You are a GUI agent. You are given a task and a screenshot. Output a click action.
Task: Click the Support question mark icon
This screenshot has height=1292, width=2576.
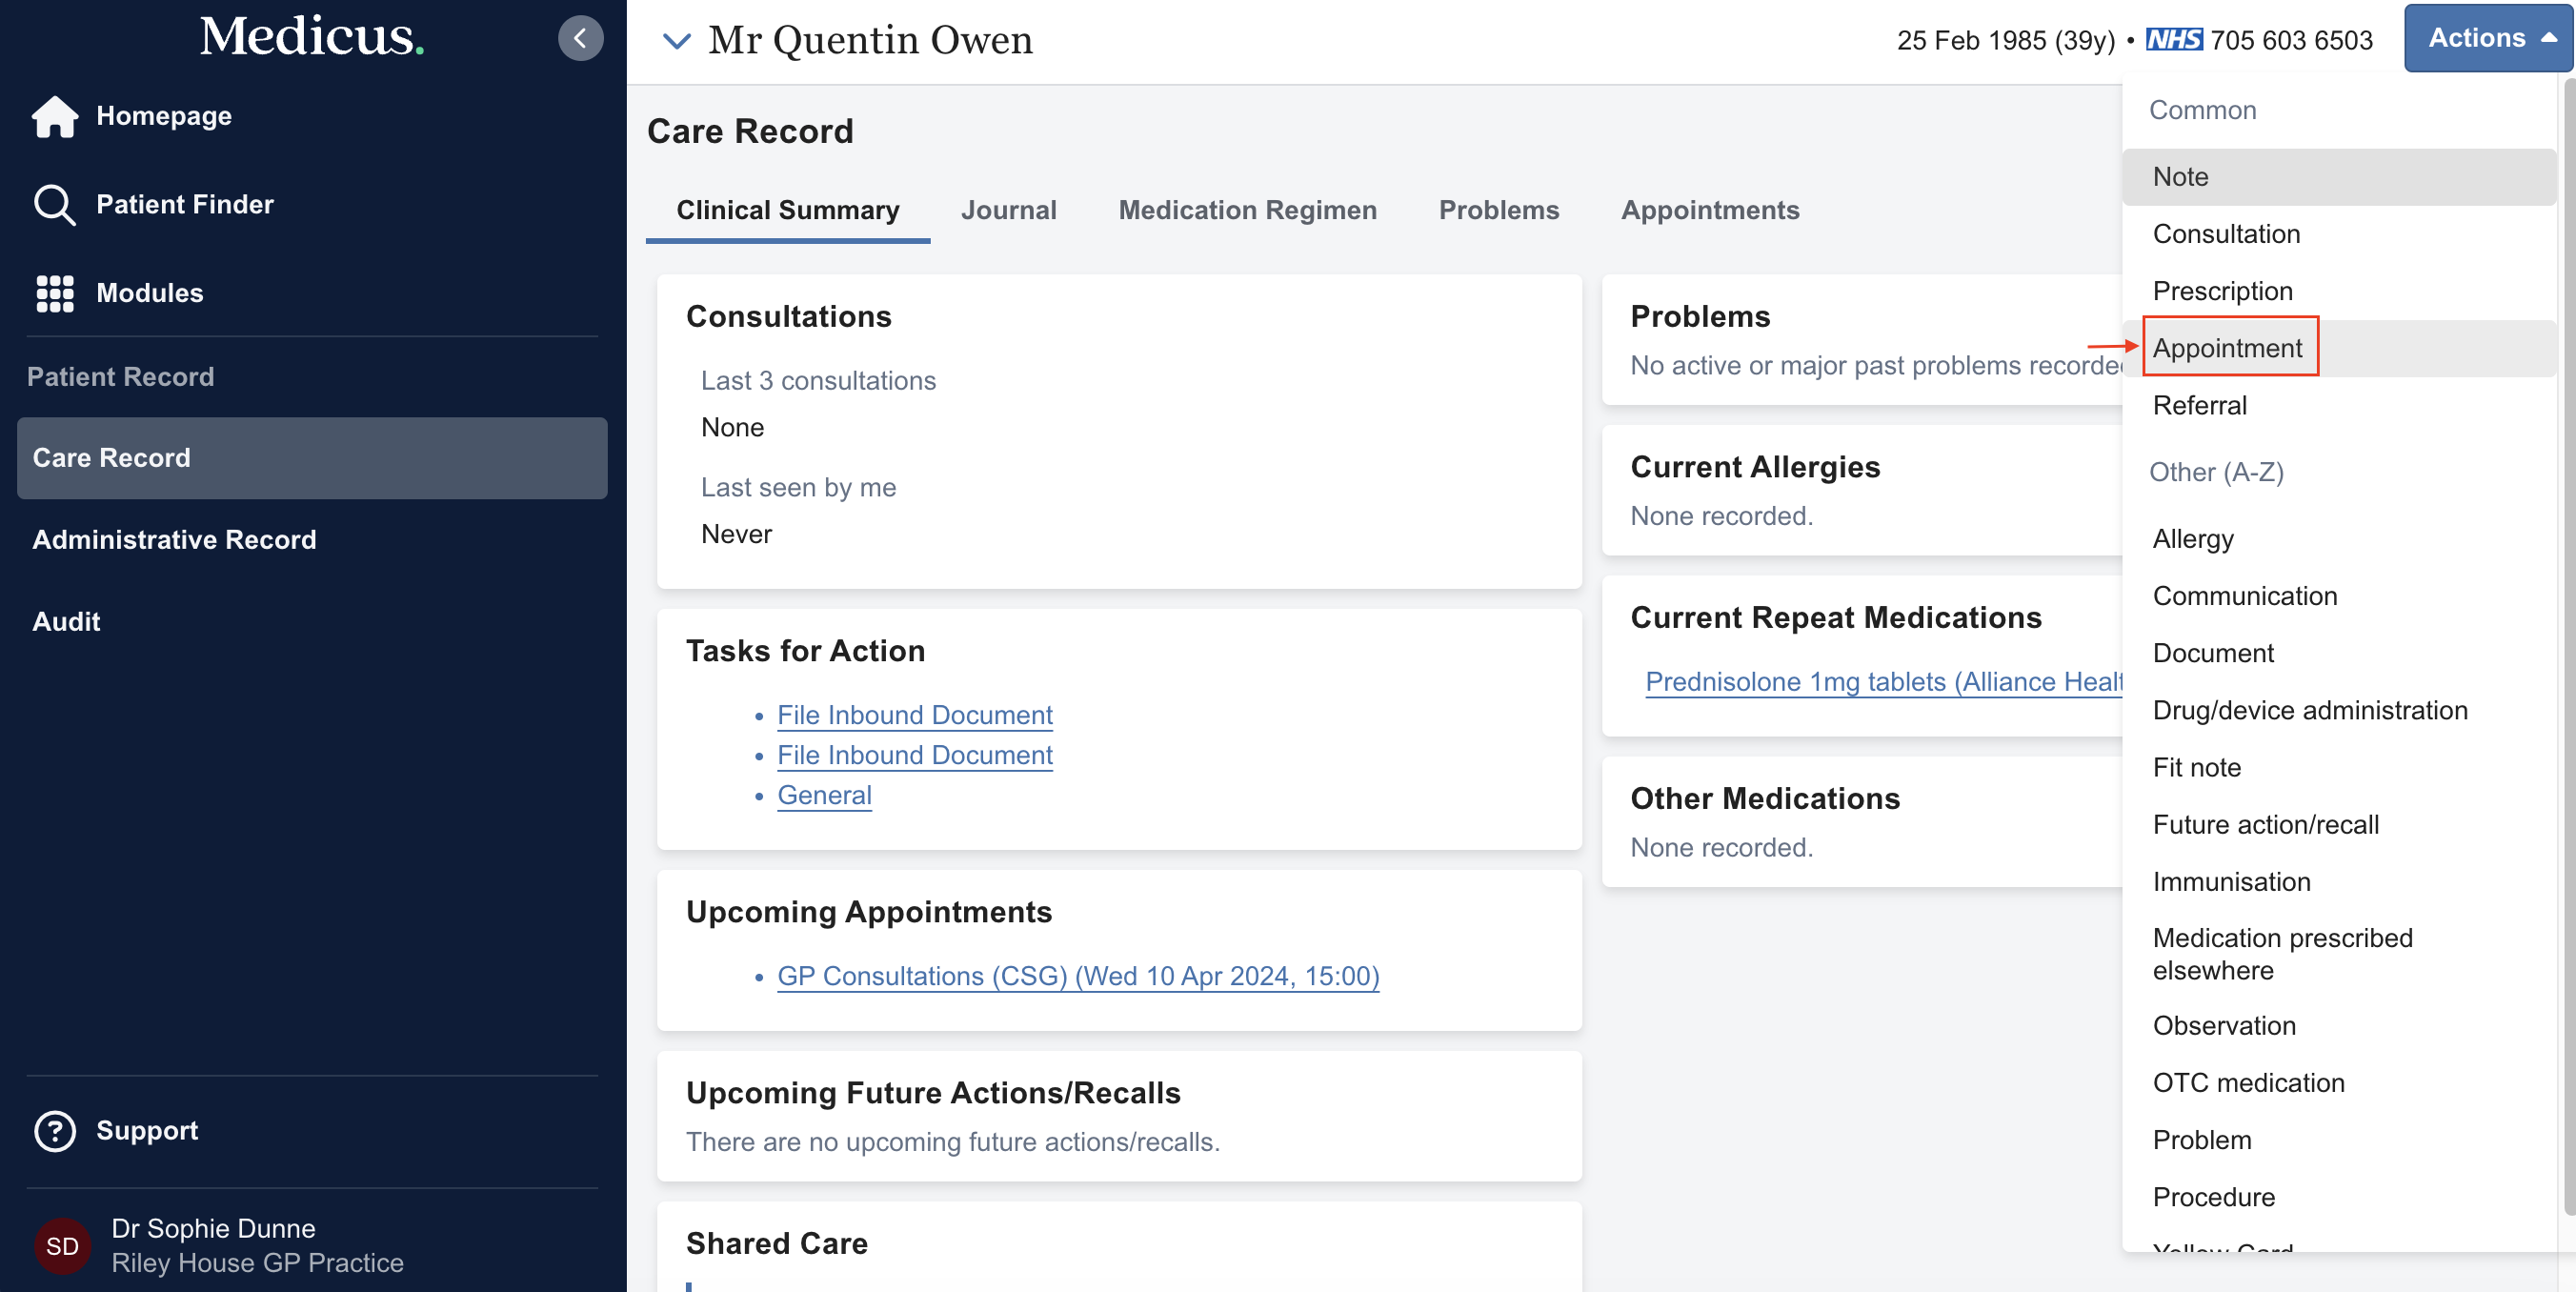(x=54, y=1130)
